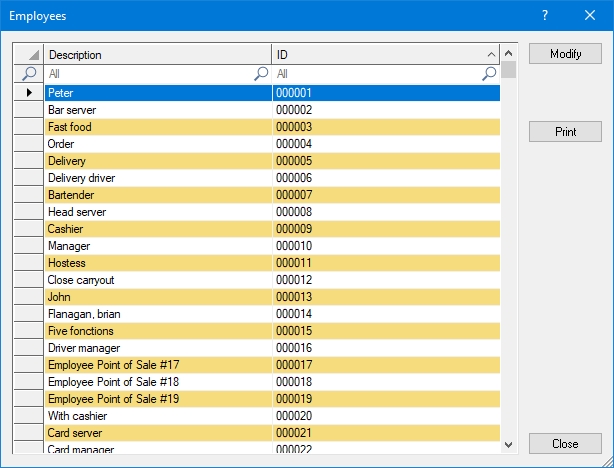Sort by the Description column header
This screenshot has width=614, height=468.
point(158,55)
